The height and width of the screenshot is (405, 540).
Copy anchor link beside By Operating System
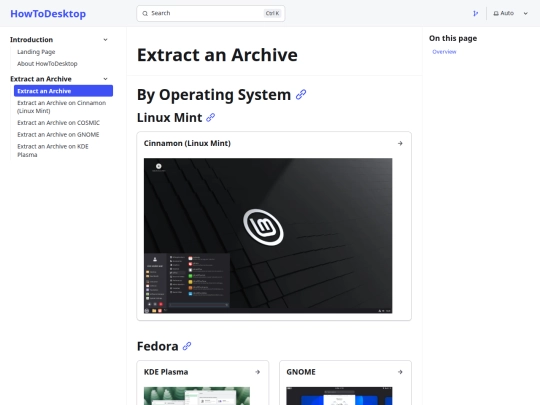point(301,95)
